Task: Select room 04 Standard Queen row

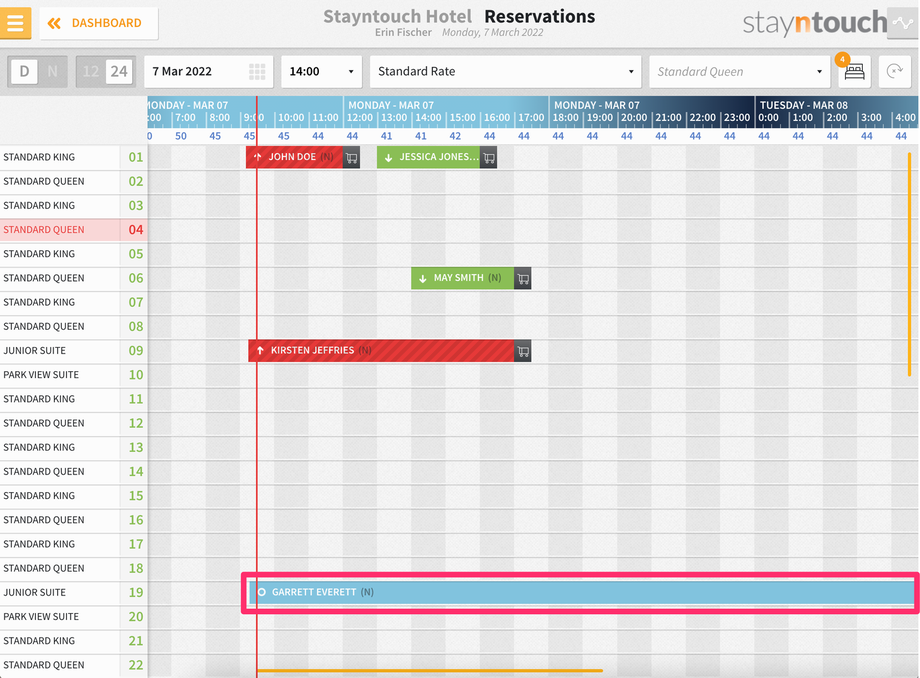Action: (x=73, y=230)
